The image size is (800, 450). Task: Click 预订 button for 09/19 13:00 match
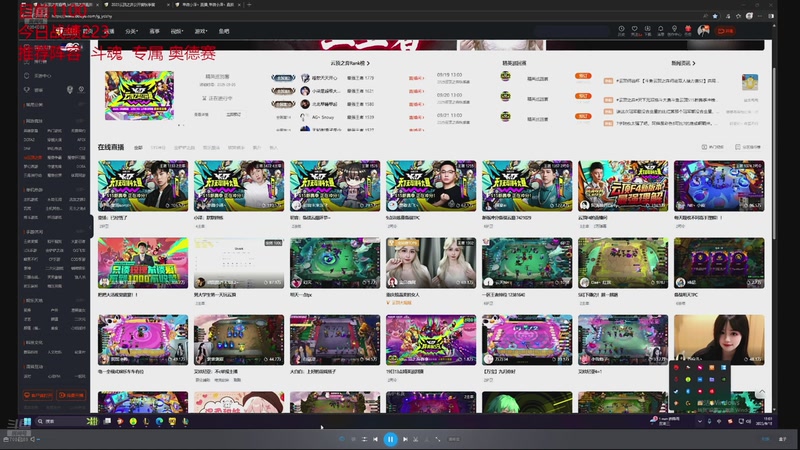pyautogui.click(x=583, y=76)
